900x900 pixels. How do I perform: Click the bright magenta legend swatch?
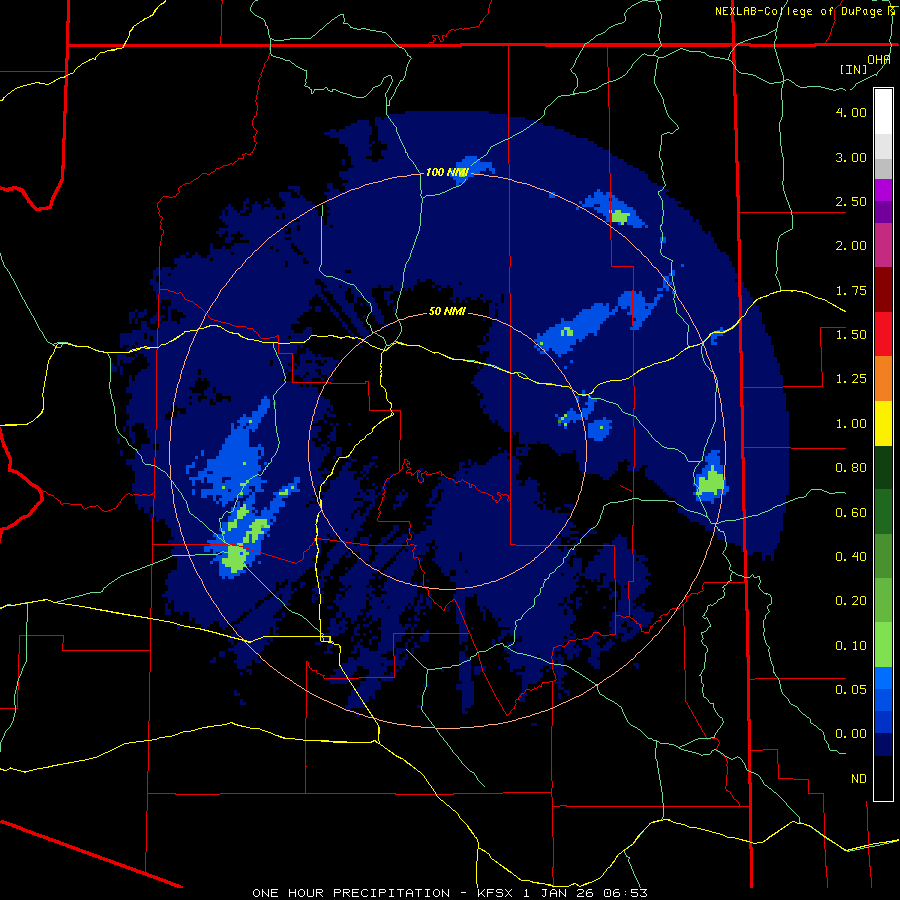(x=883, y=190)
